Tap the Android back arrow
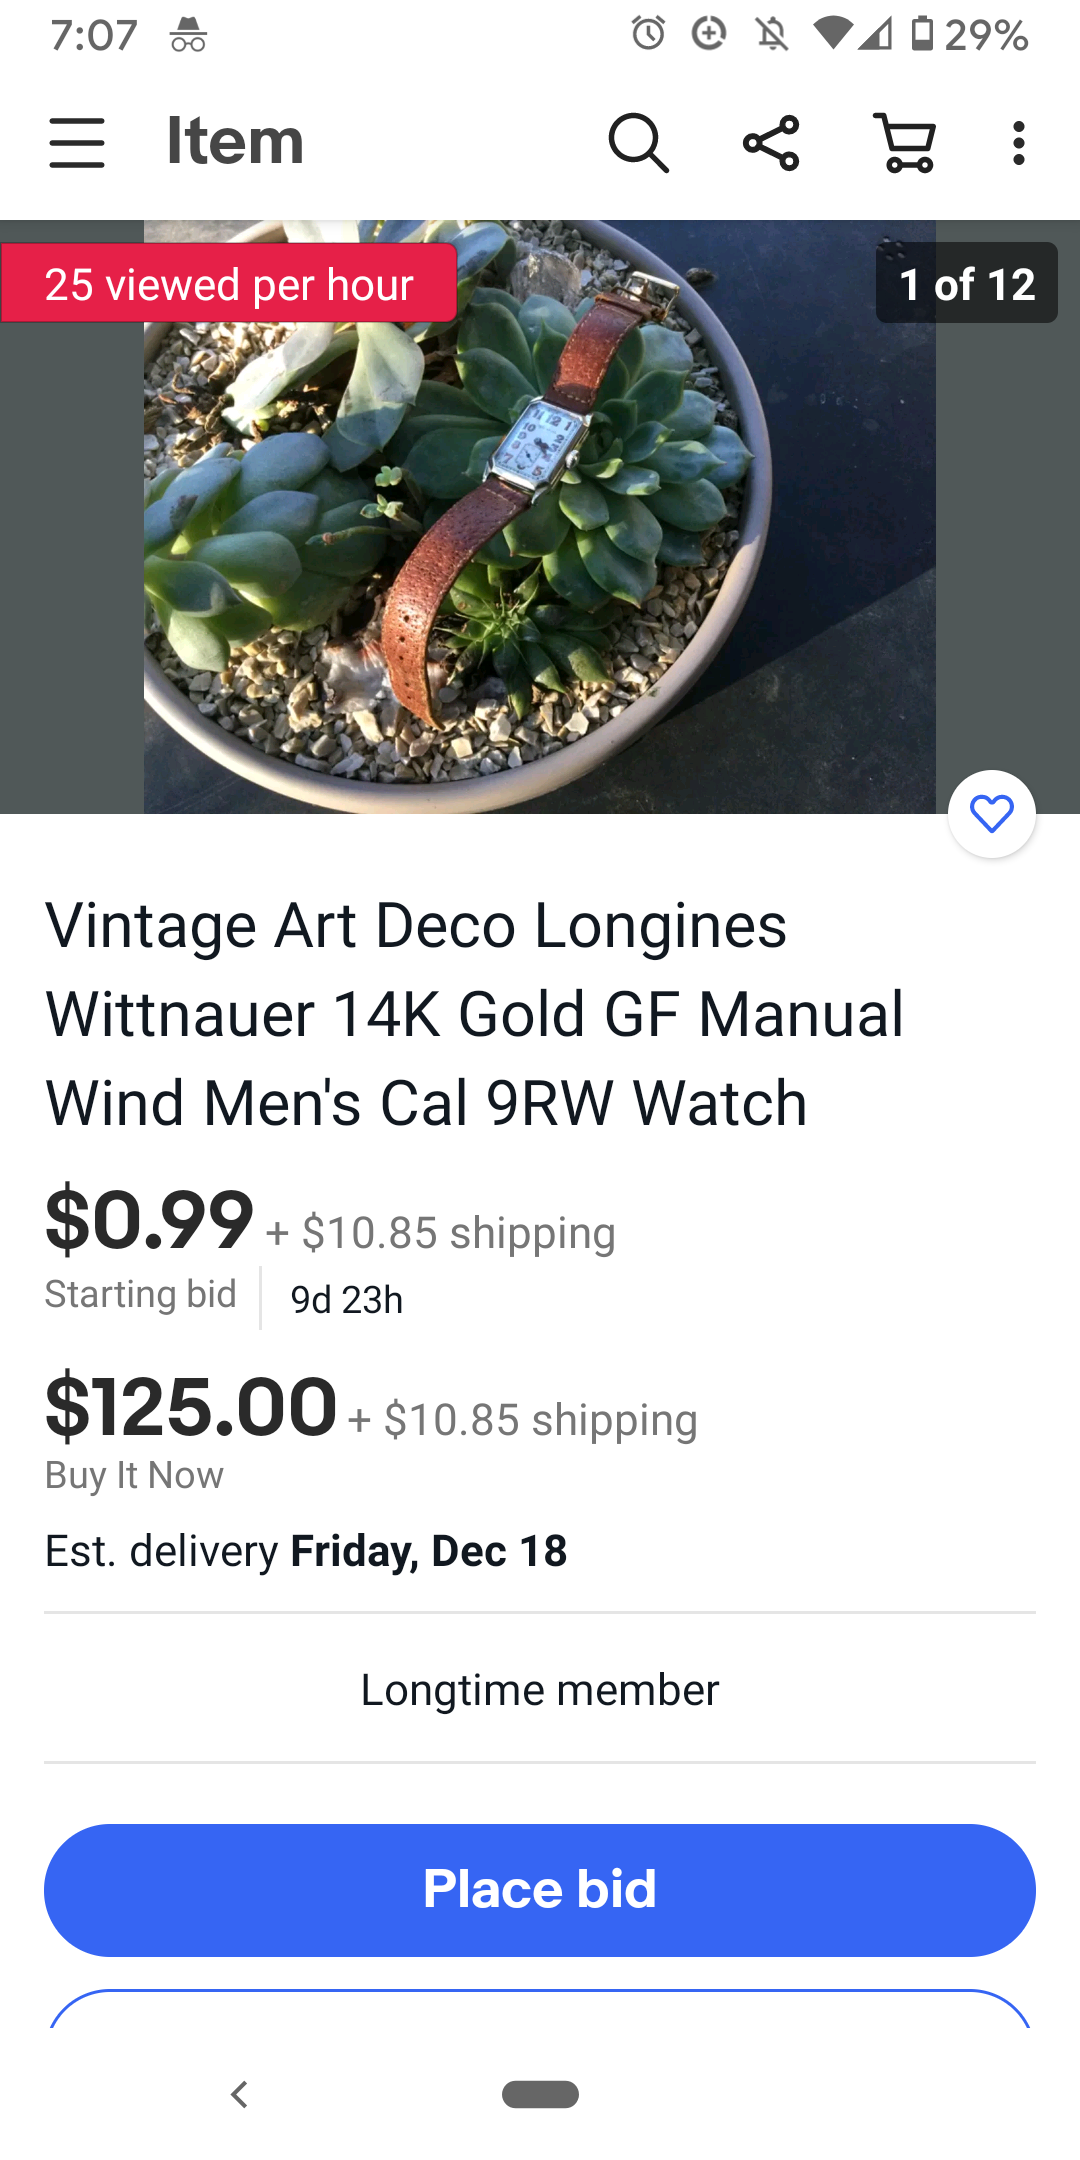The width and height of the screenshot is (1080, 2160). tap(239, 2094)
